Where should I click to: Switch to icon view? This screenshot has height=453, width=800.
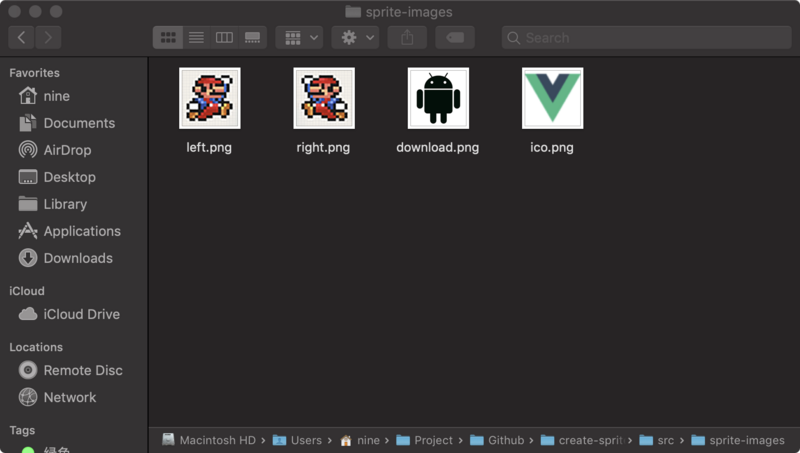[168, 37]
